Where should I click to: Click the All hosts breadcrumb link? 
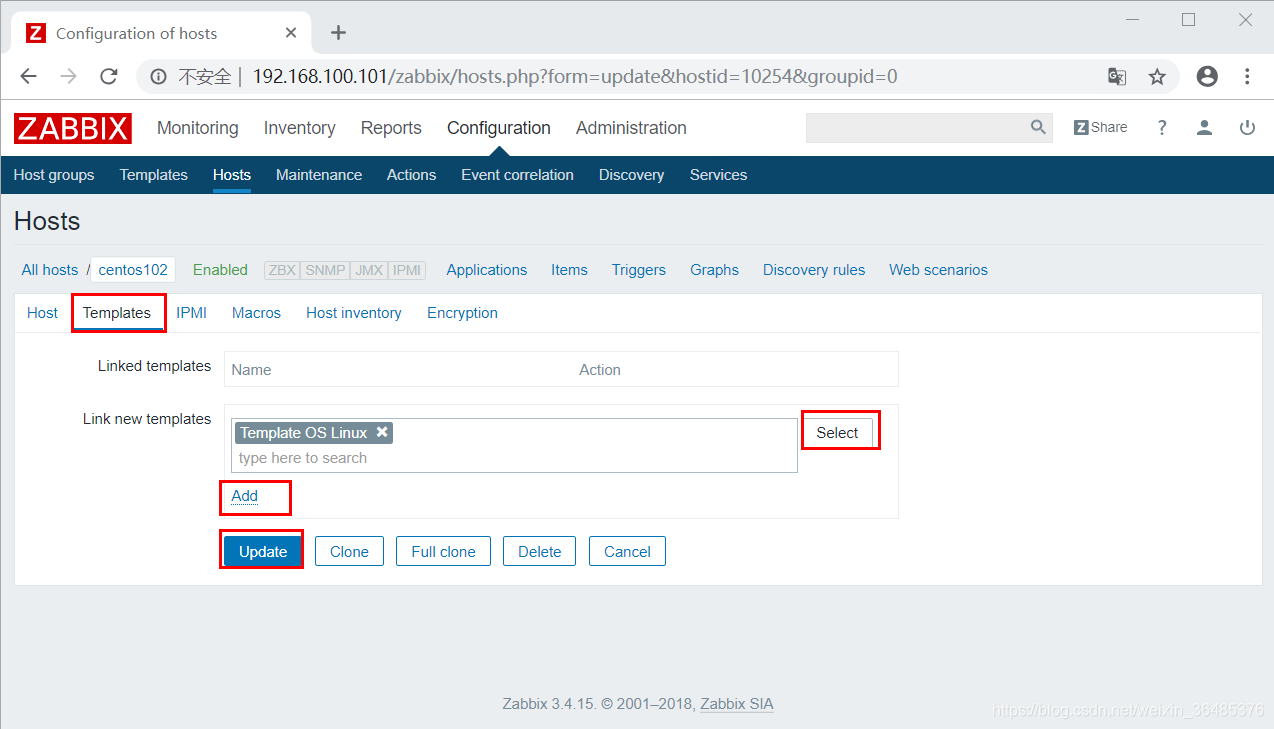tap(50, 270)
